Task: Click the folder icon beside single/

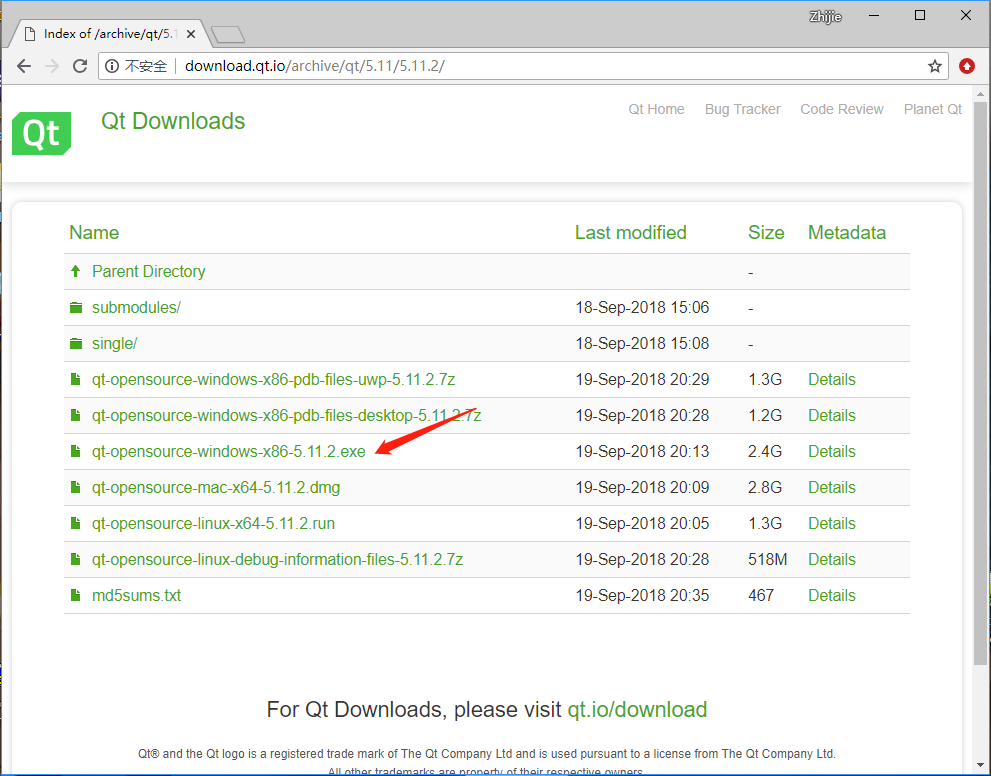Action: pos(76,344)
